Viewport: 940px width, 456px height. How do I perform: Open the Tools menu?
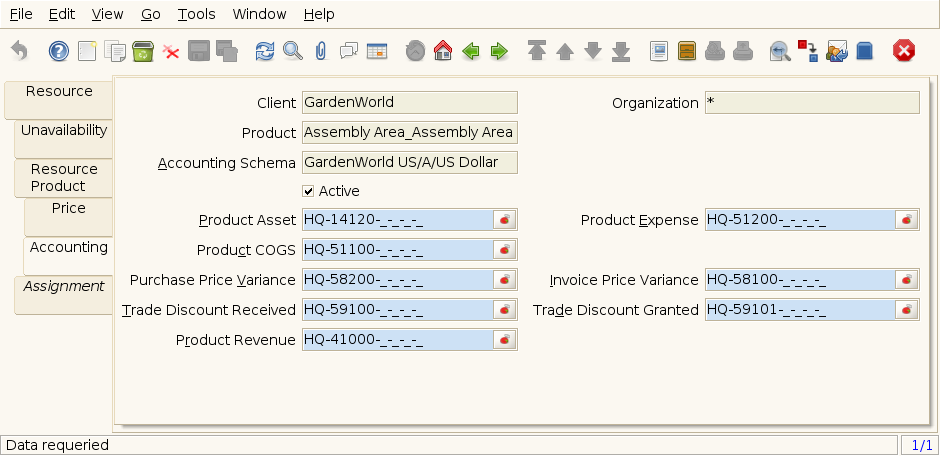click(196, 14)
